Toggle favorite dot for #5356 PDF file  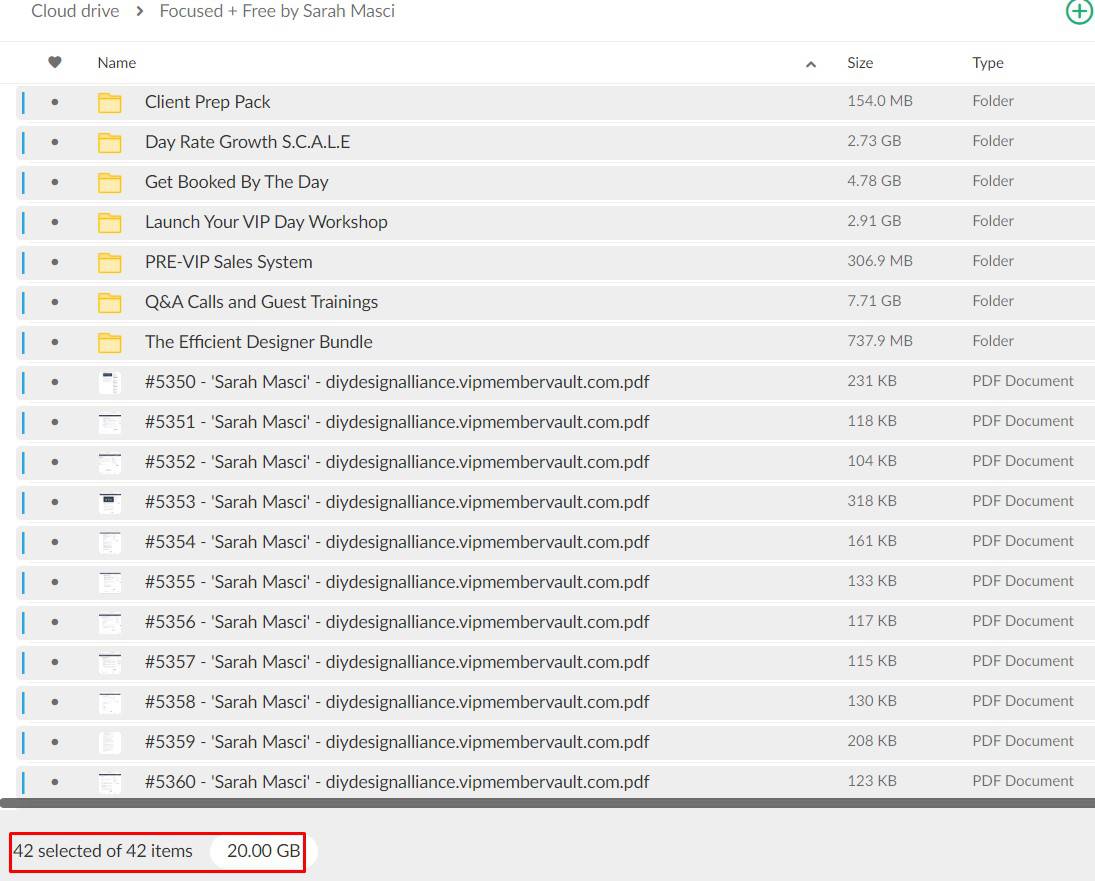point(55,622)
